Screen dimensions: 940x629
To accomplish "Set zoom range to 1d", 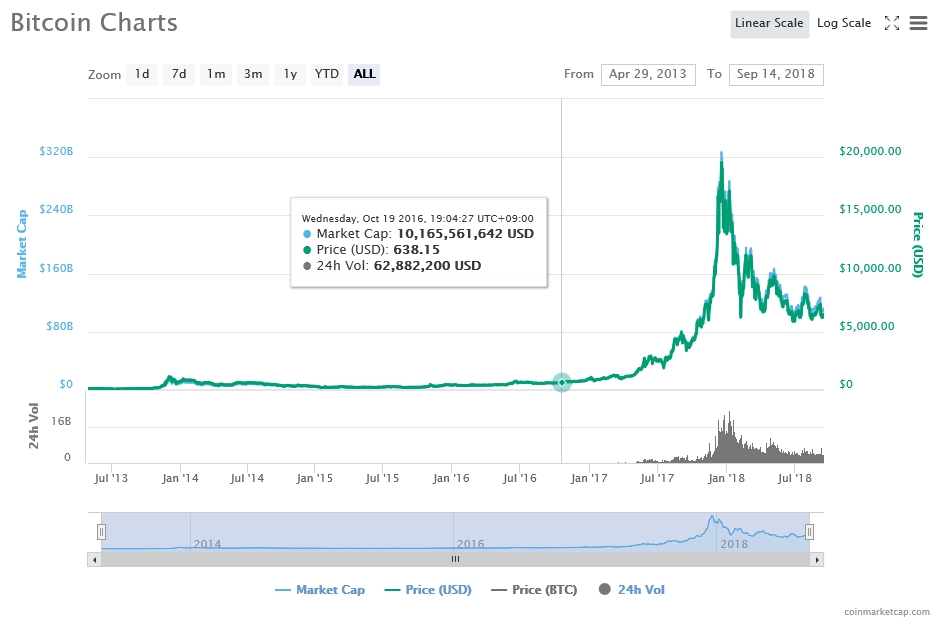I will point(142,74).
